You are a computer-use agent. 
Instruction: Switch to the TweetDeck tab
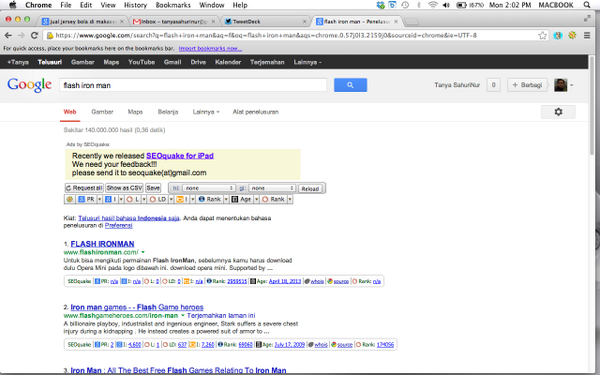coord(266,22)
